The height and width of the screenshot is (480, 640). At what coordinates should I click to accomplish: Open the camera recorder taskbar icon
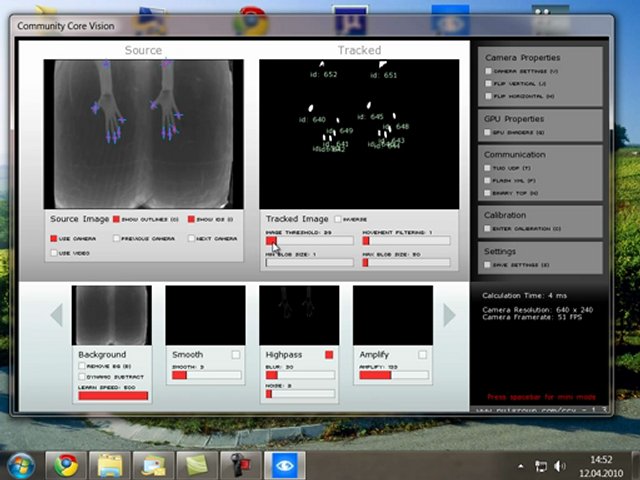click(241, 465)
